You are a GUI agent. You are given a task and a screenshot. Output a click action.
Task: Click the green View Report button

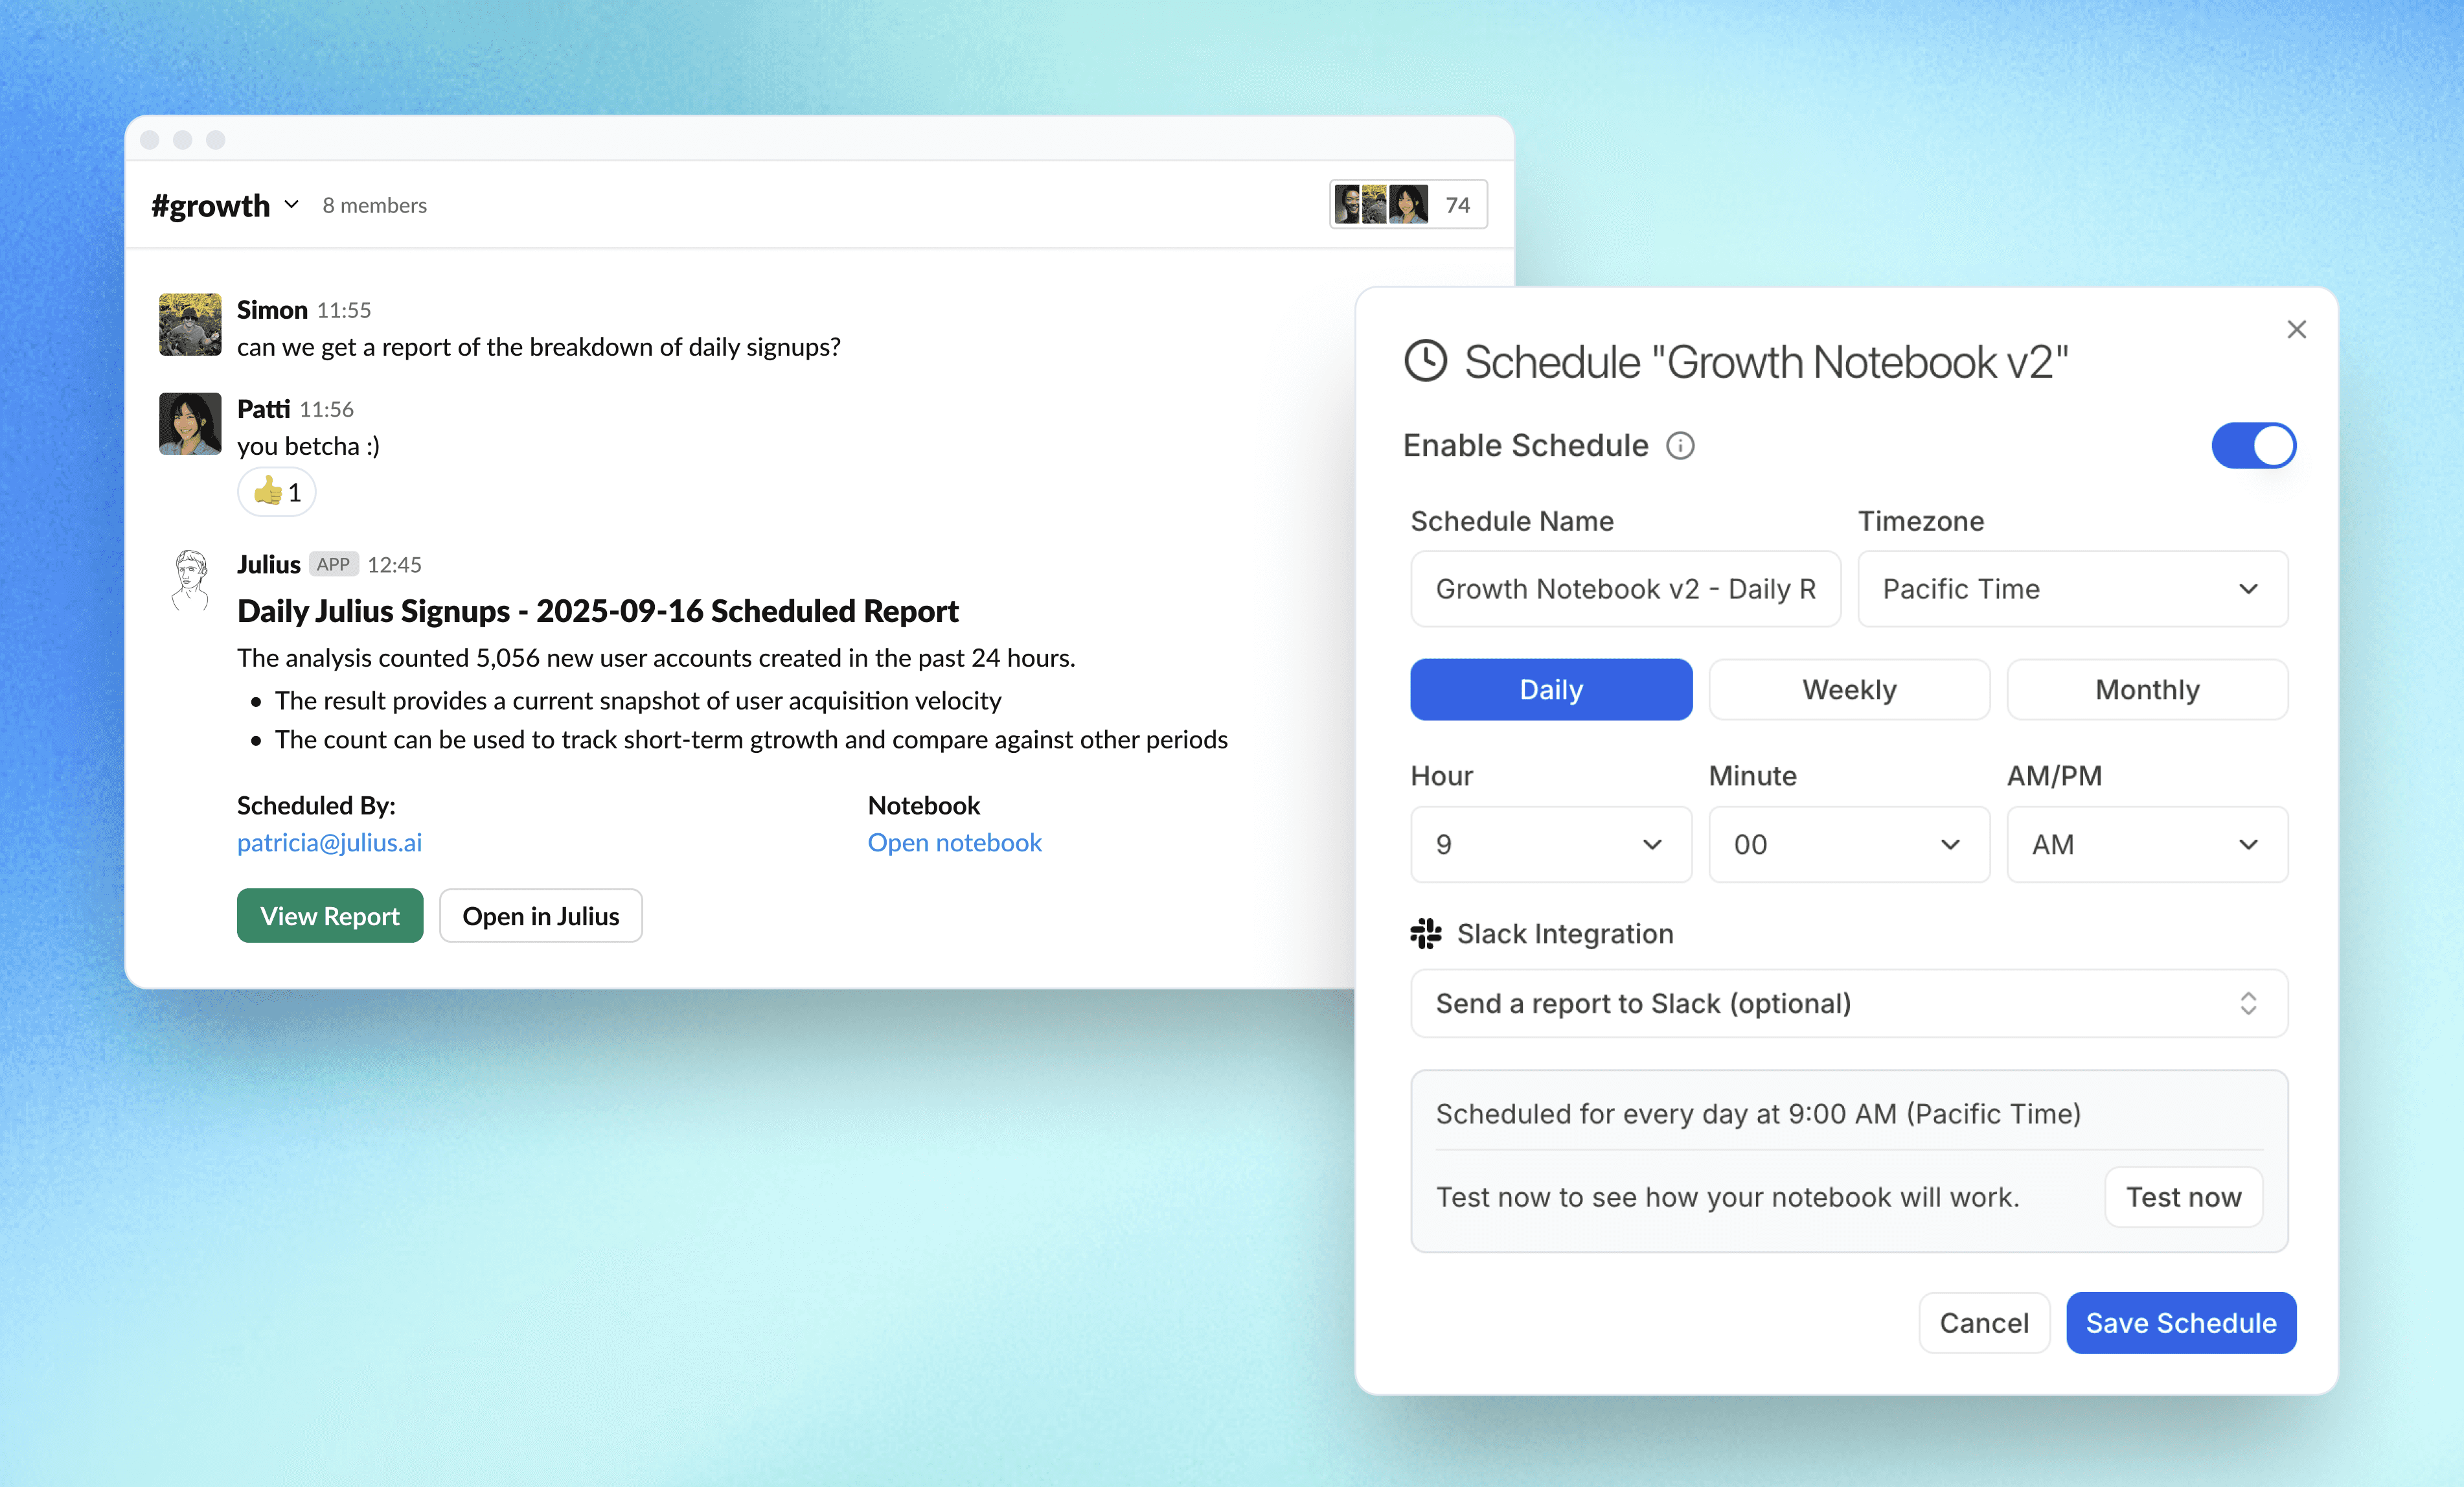coord(330,916)
